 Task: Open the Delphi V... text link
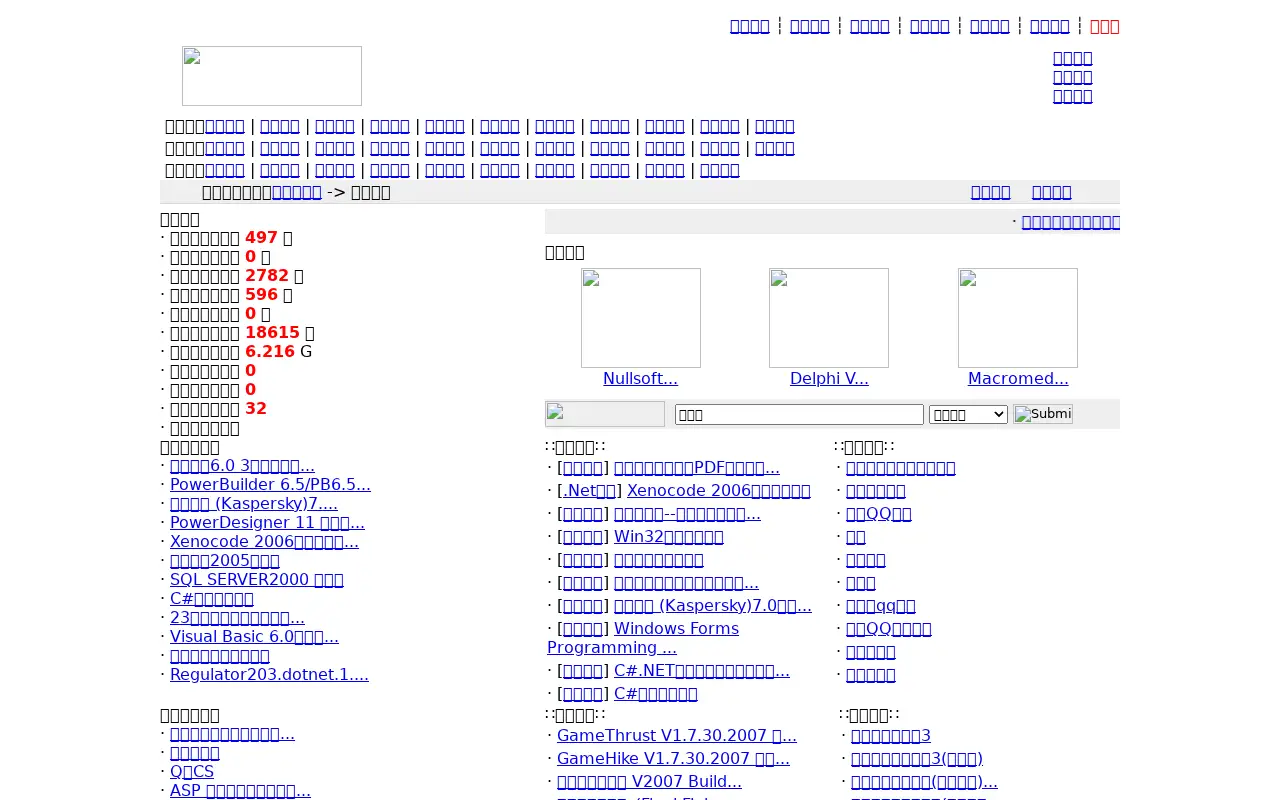829,378
